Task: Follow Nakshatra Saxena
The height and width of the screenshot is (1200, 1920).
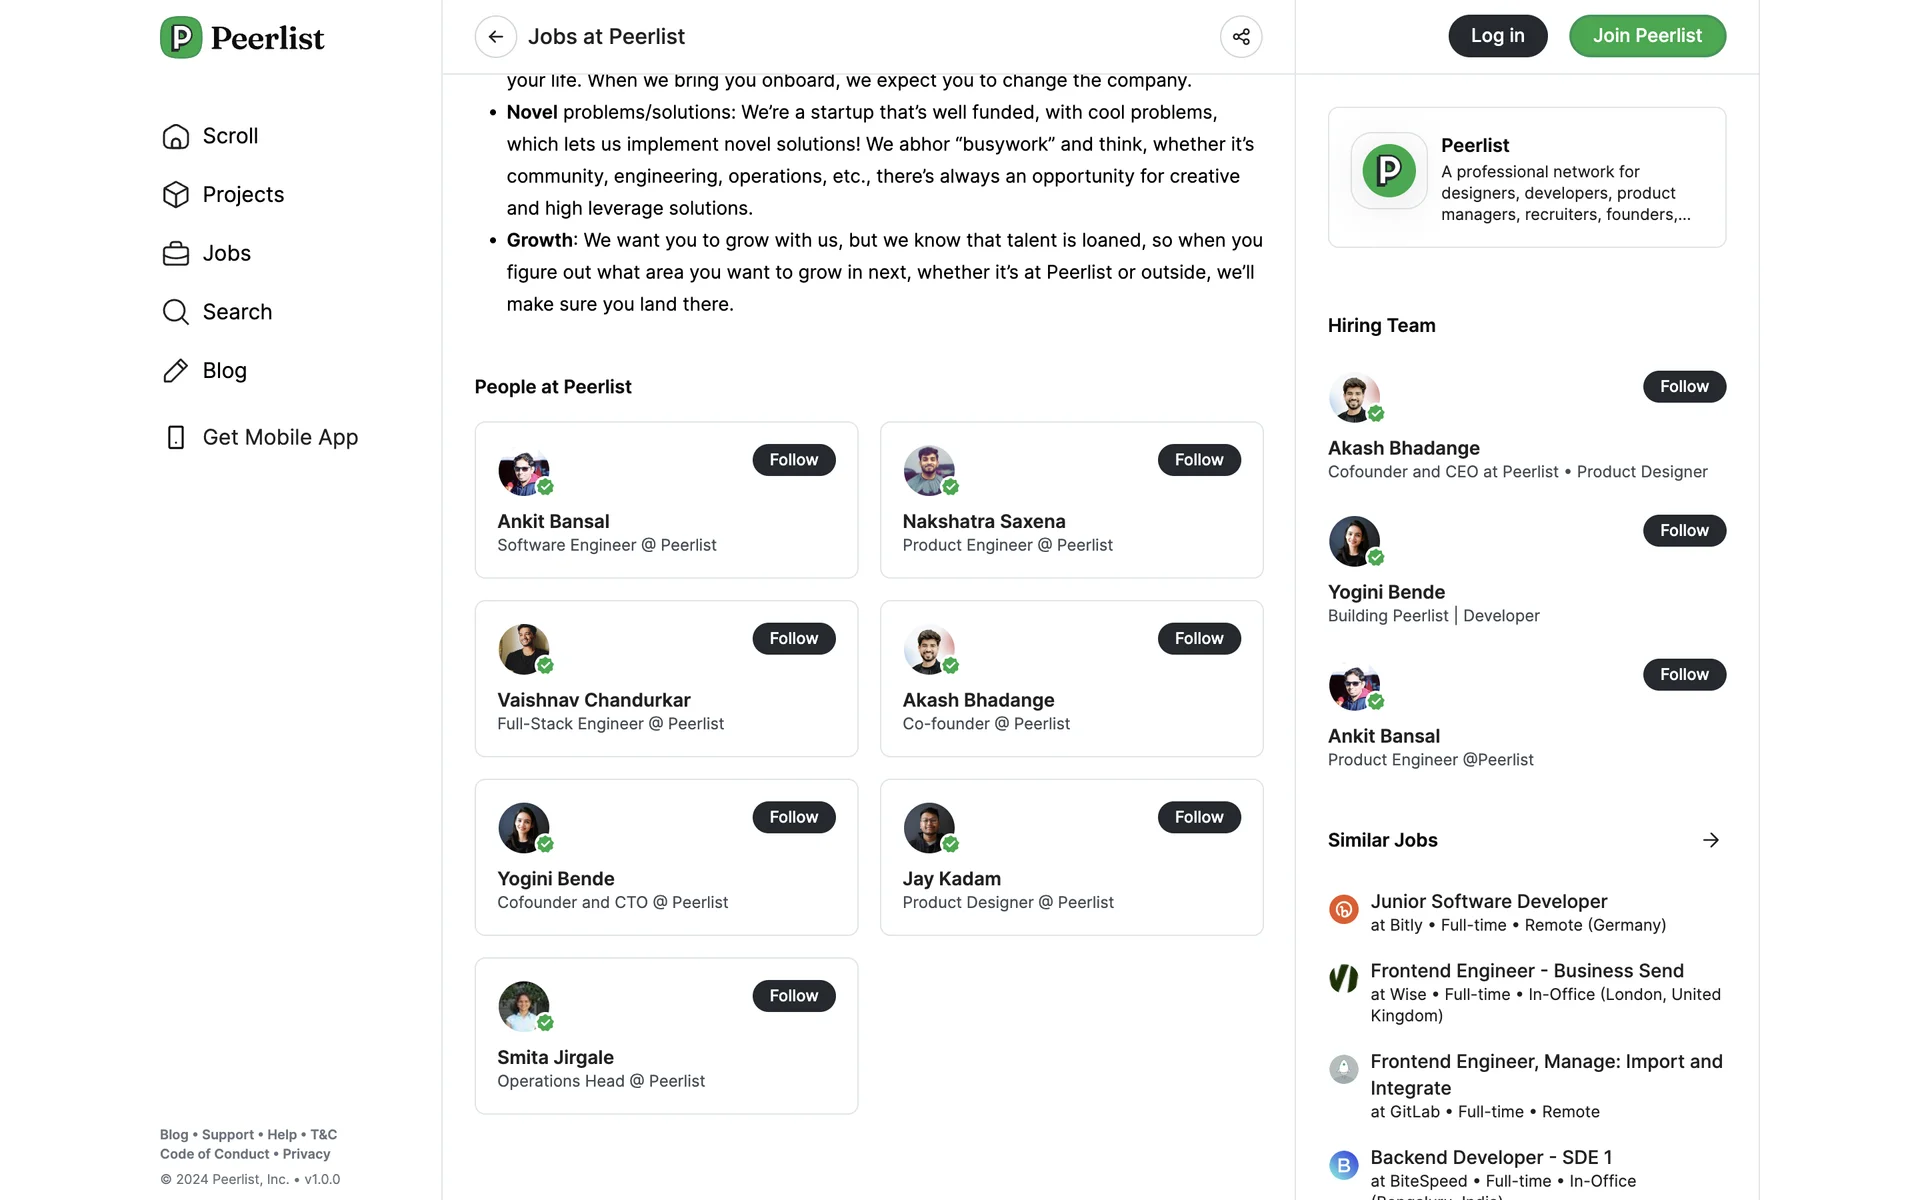Action: coord(1198,460)
